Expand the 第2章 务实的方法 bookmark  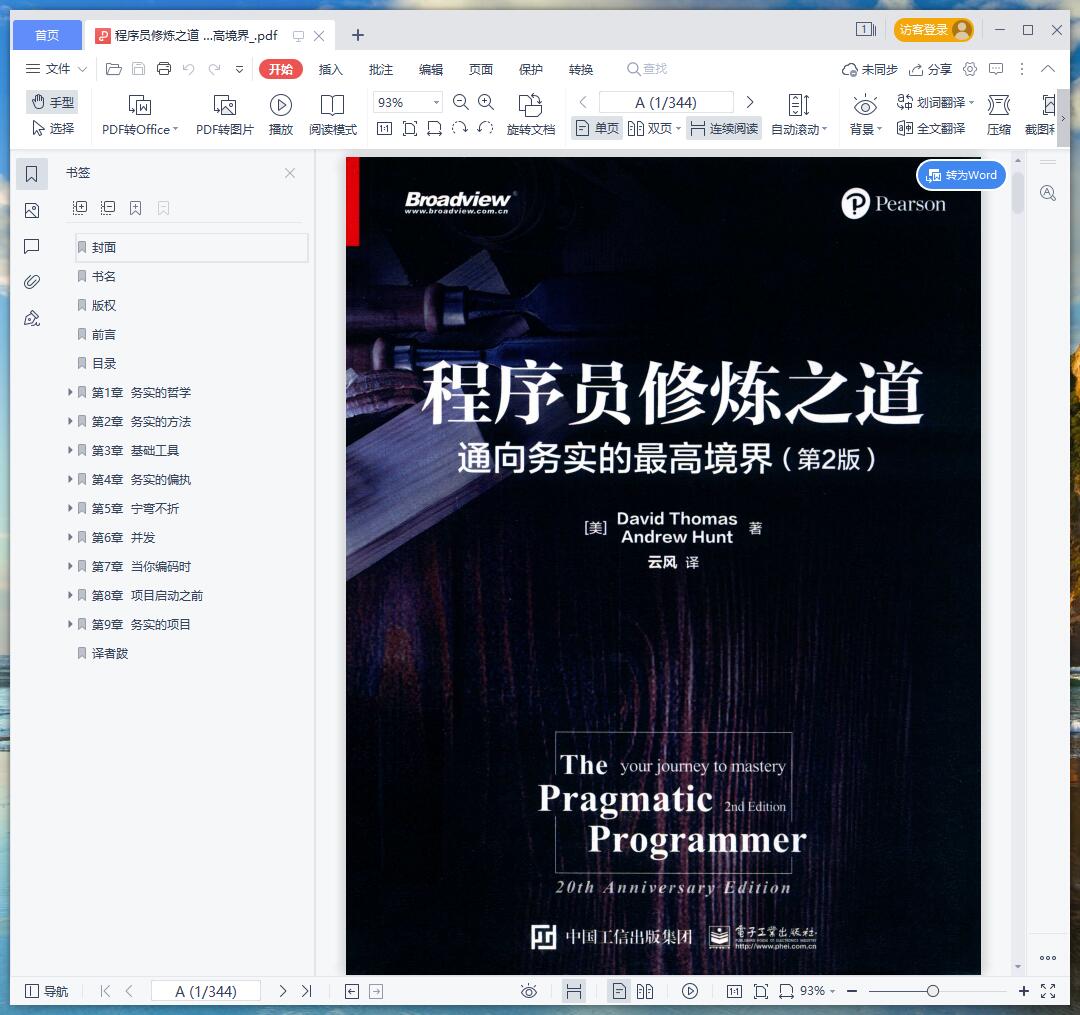(70, 421)
